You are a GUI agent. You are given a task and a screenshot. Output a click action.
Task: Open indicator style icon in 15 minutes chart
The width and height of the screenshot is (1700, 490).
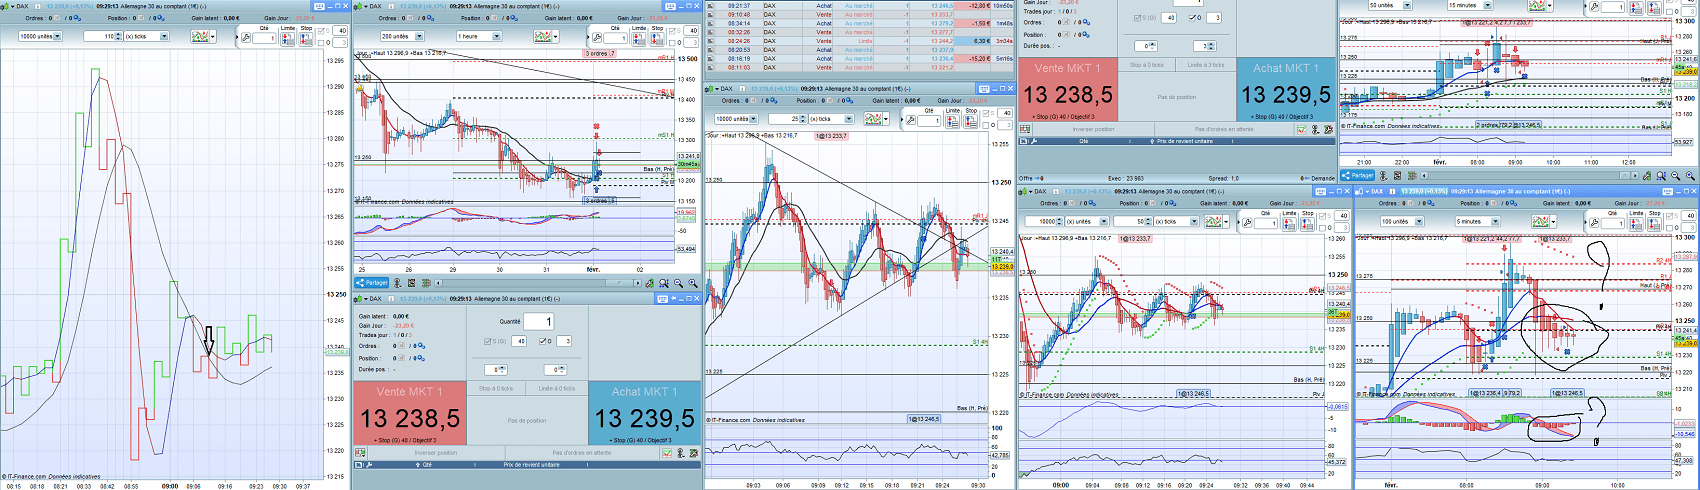point(1536,5)
